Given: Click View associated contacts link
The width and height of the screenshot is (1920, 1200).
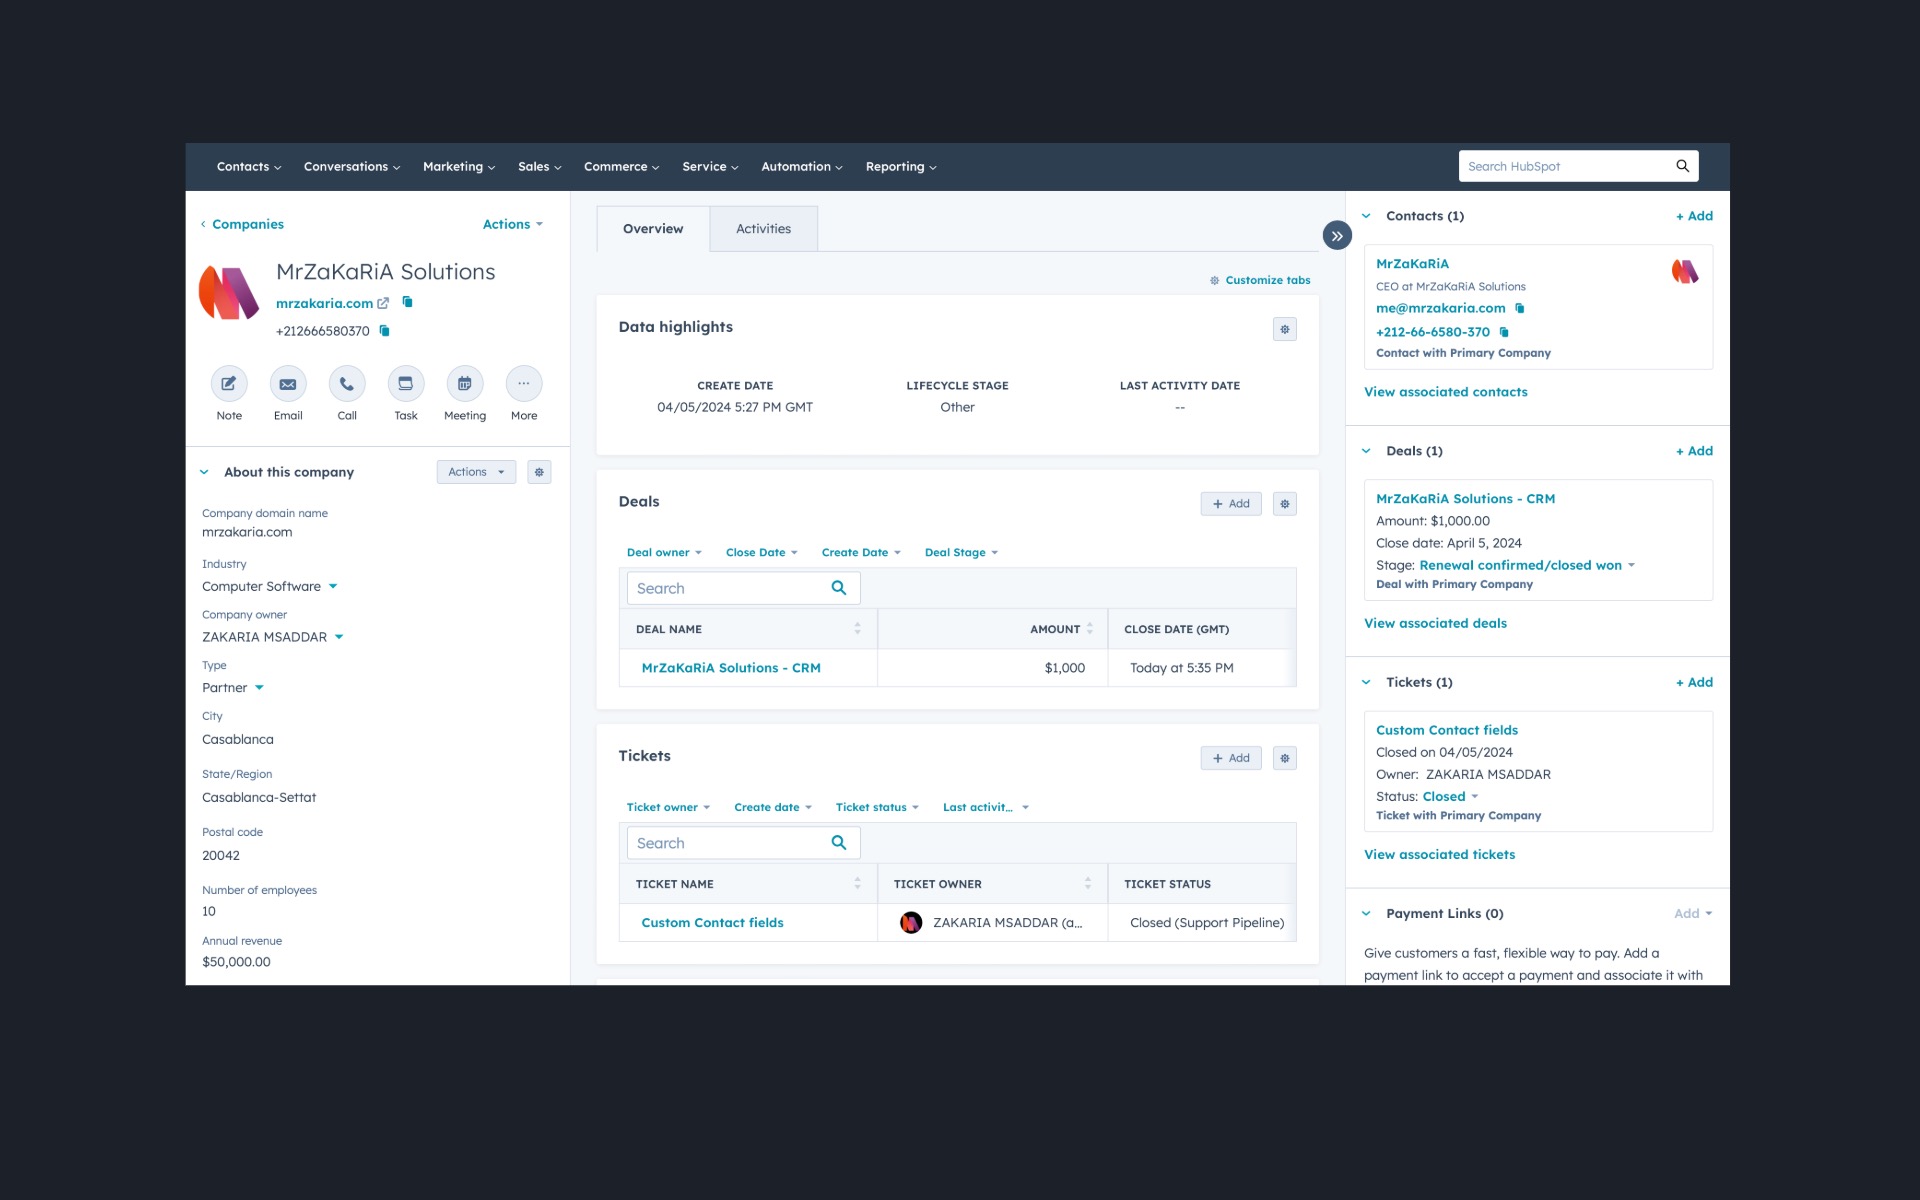Looking at the screenshot, I should (x=1445, y=391).
